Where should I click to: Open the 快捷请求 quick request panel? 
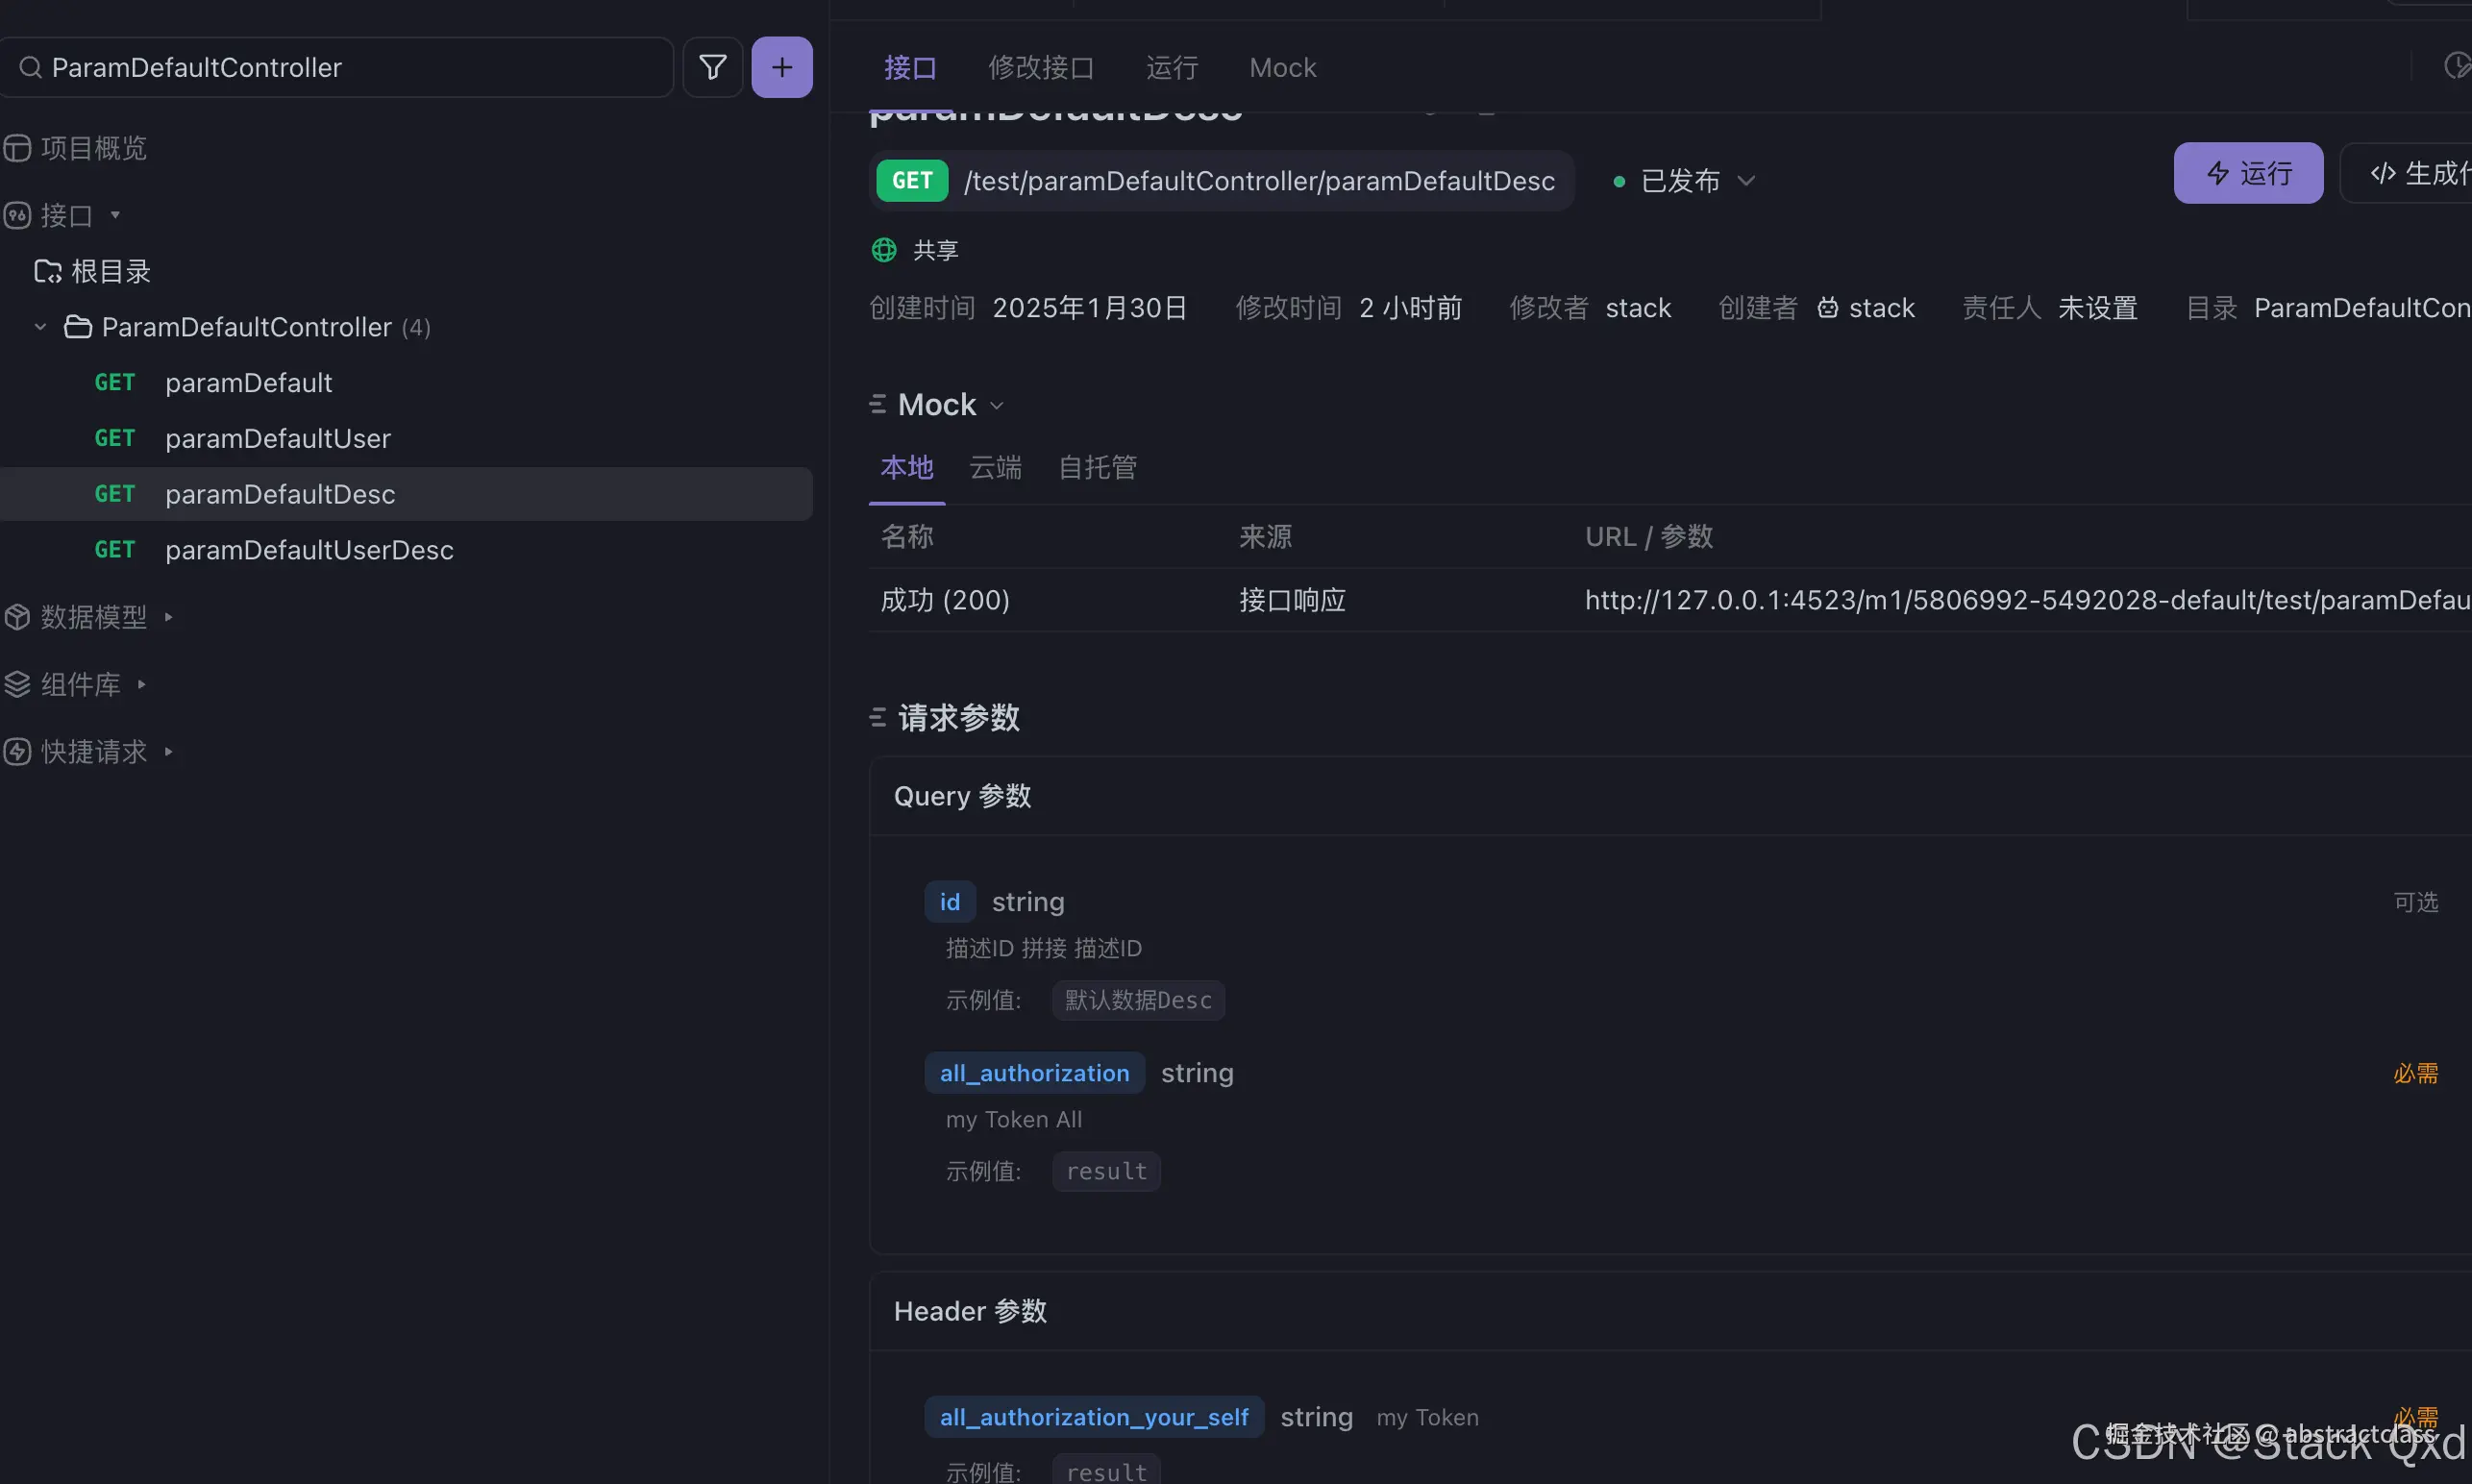(x=93, y=751)
